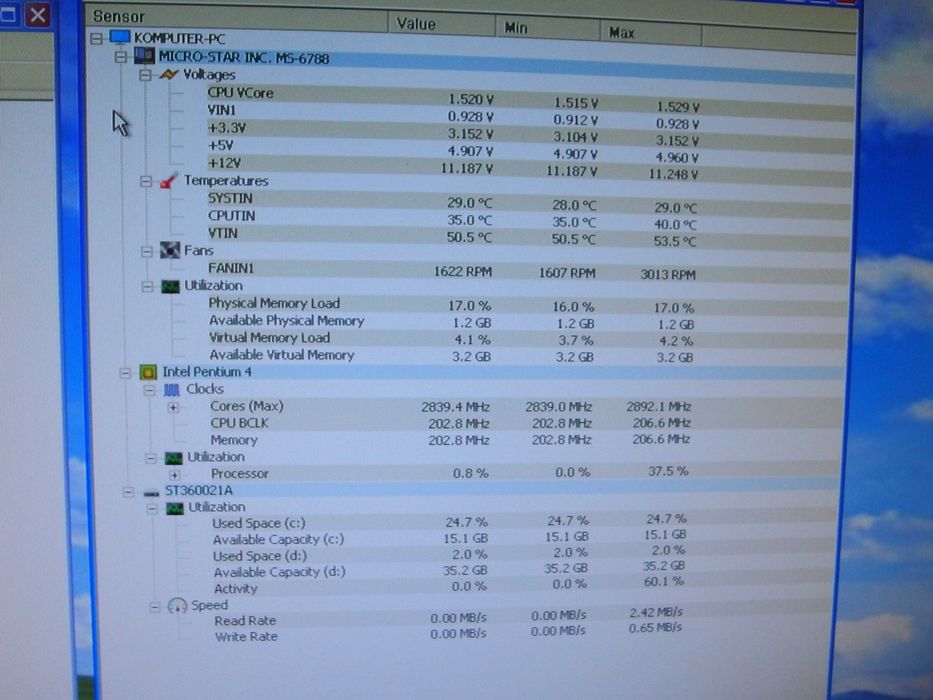Screen dimensions: 933x700
Task: Click the 60.1 % Activity max value
Action: tap(663, 581)
